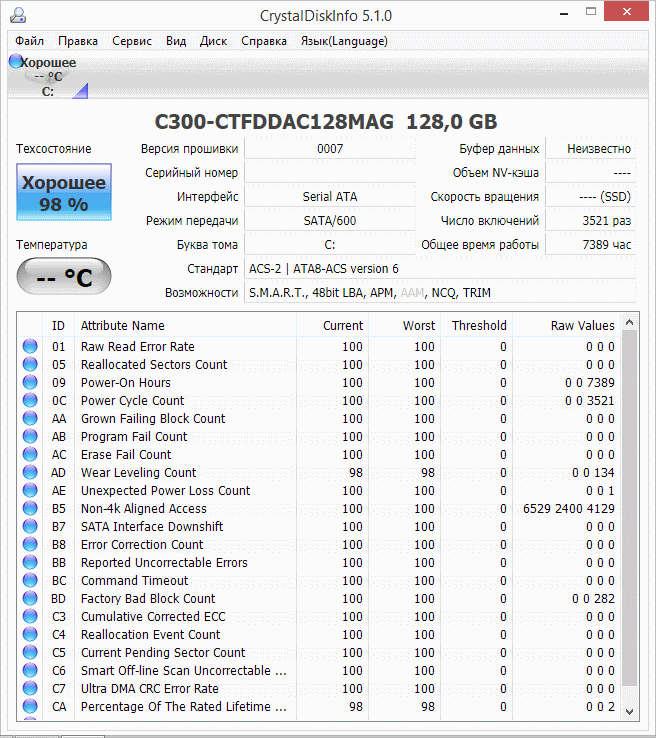
Task: Click raw value 6529 2400 4129
Action: point(568,508)
